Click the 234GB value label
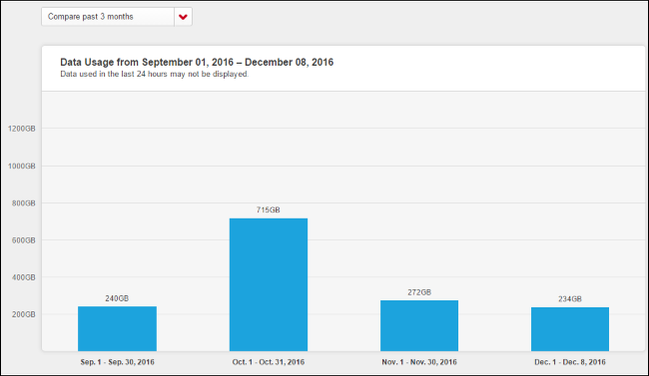Screen dimensions: 649x376 point(570,299)
